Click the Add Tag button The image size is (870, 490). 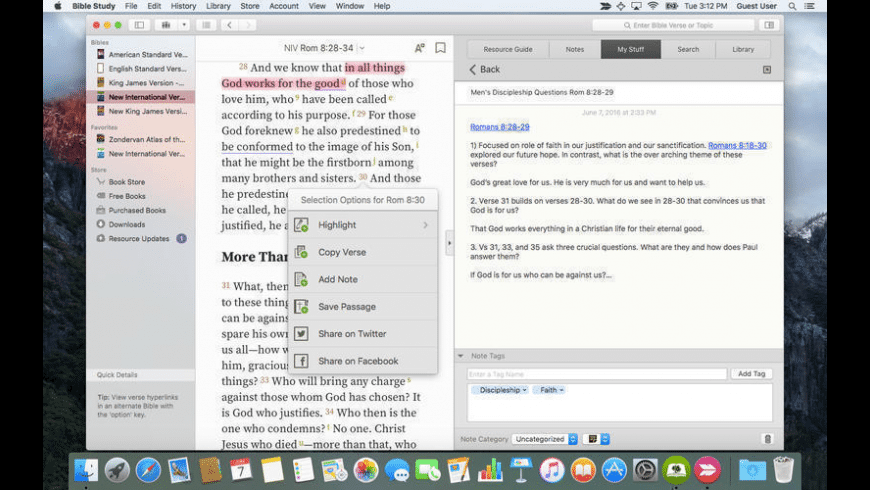click(751, 374)
